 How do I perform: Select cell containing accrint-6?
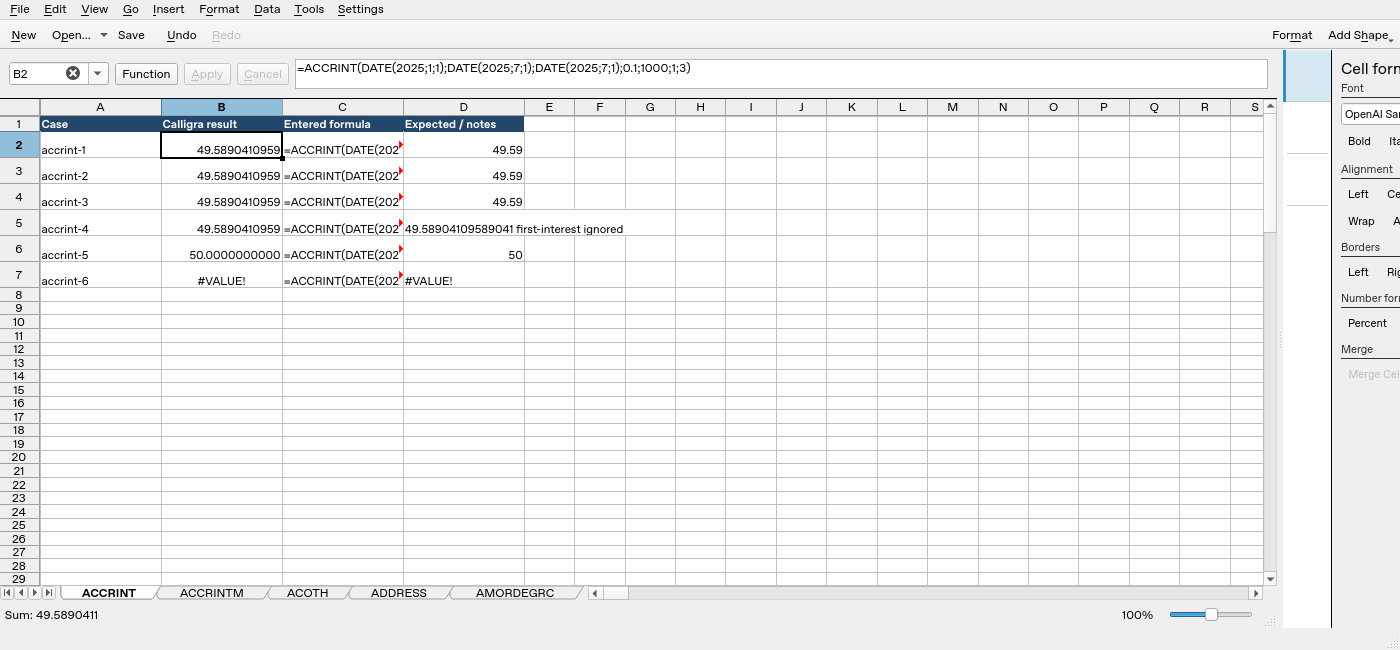click(x=100, y=275)
